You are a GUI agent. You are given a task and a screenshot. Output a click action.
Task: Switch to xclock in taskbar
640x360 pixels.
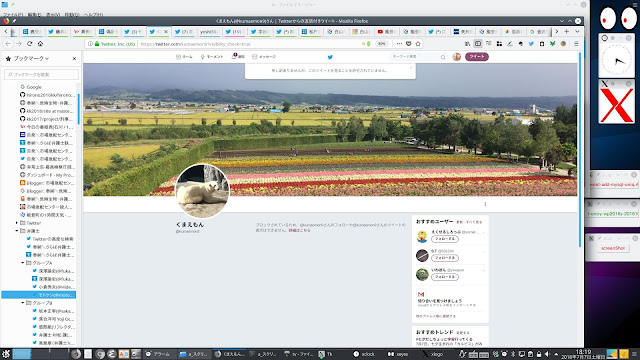click(364, 354)
